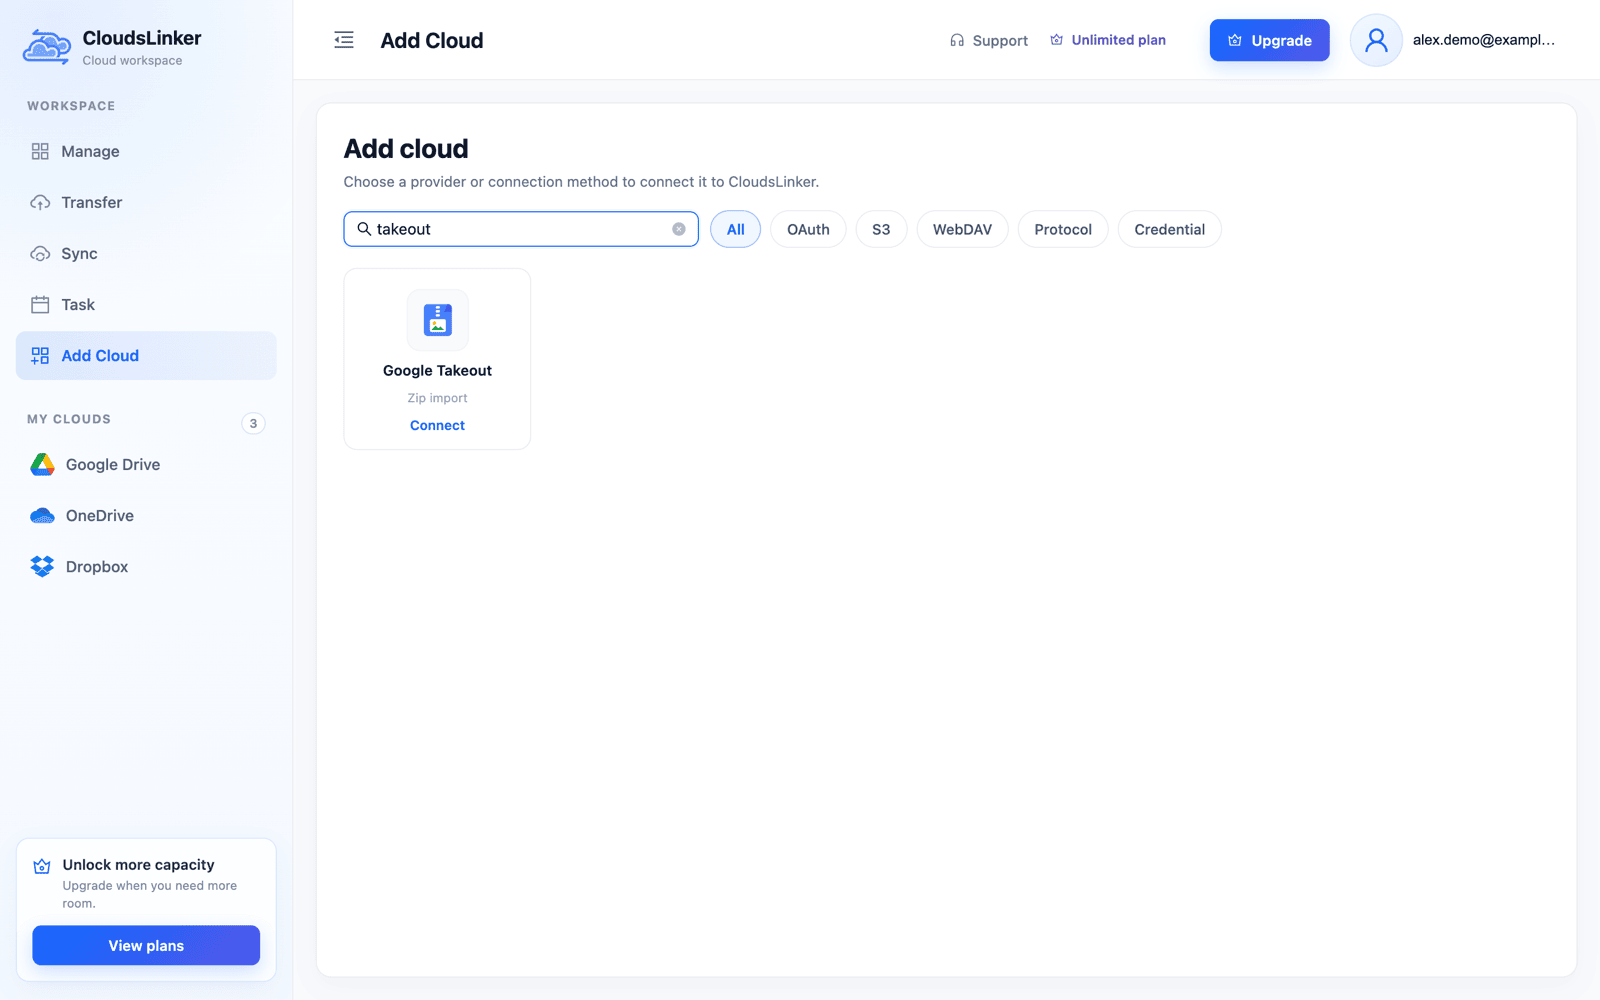The height and width of the screenshot is (1000, 1600).
Task: Click the search magnifier icon
Action: point(364,229)
